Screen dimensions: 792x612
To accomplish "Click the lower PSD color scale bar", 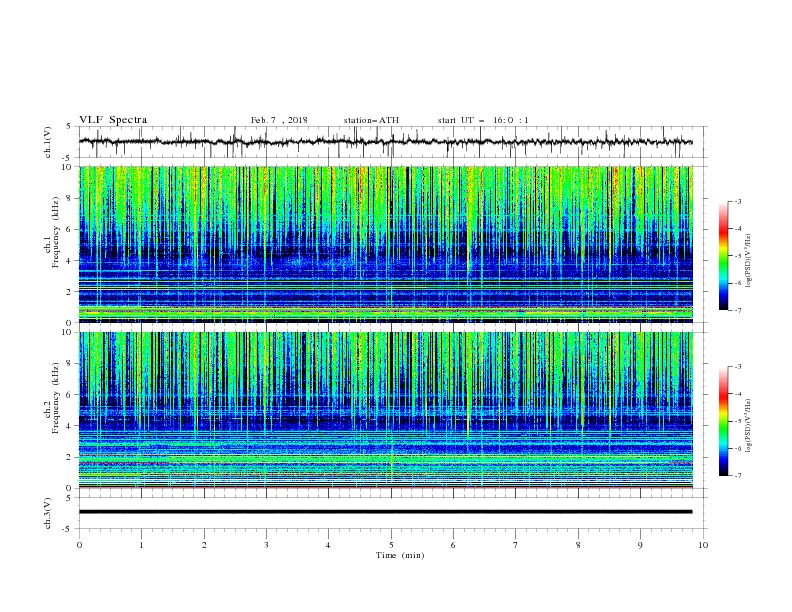I will click(x=723, y=421).
